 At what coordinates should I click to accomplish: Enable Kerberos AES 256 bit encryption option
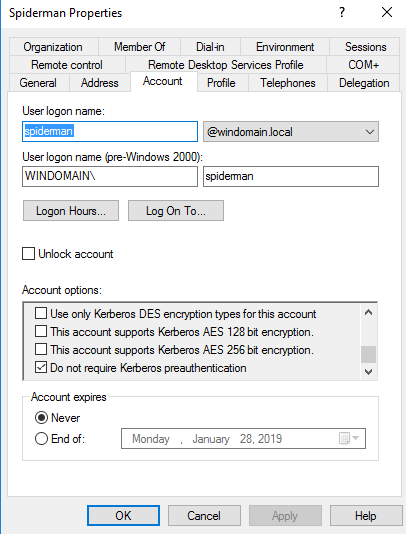click(x=41, y=349)
